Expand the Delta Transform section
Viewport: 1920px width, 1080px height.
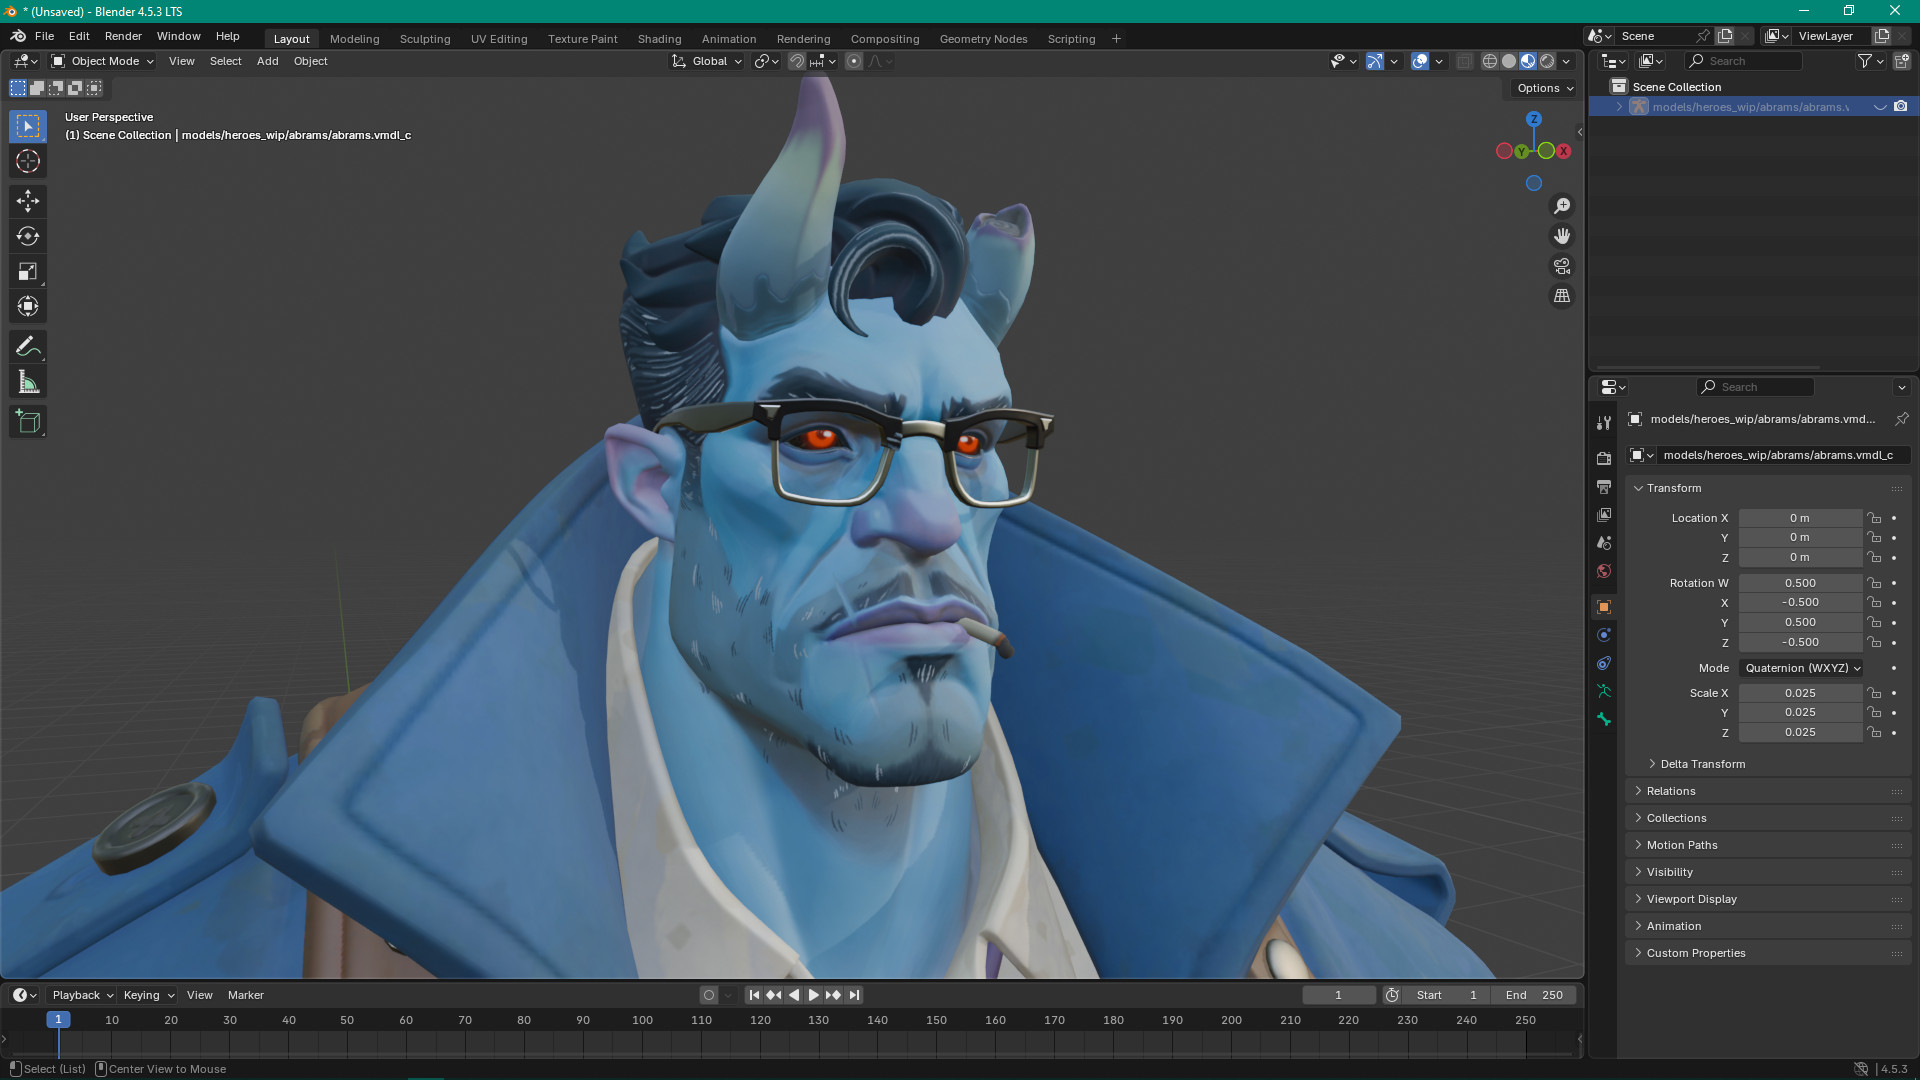coord(1702,764)
